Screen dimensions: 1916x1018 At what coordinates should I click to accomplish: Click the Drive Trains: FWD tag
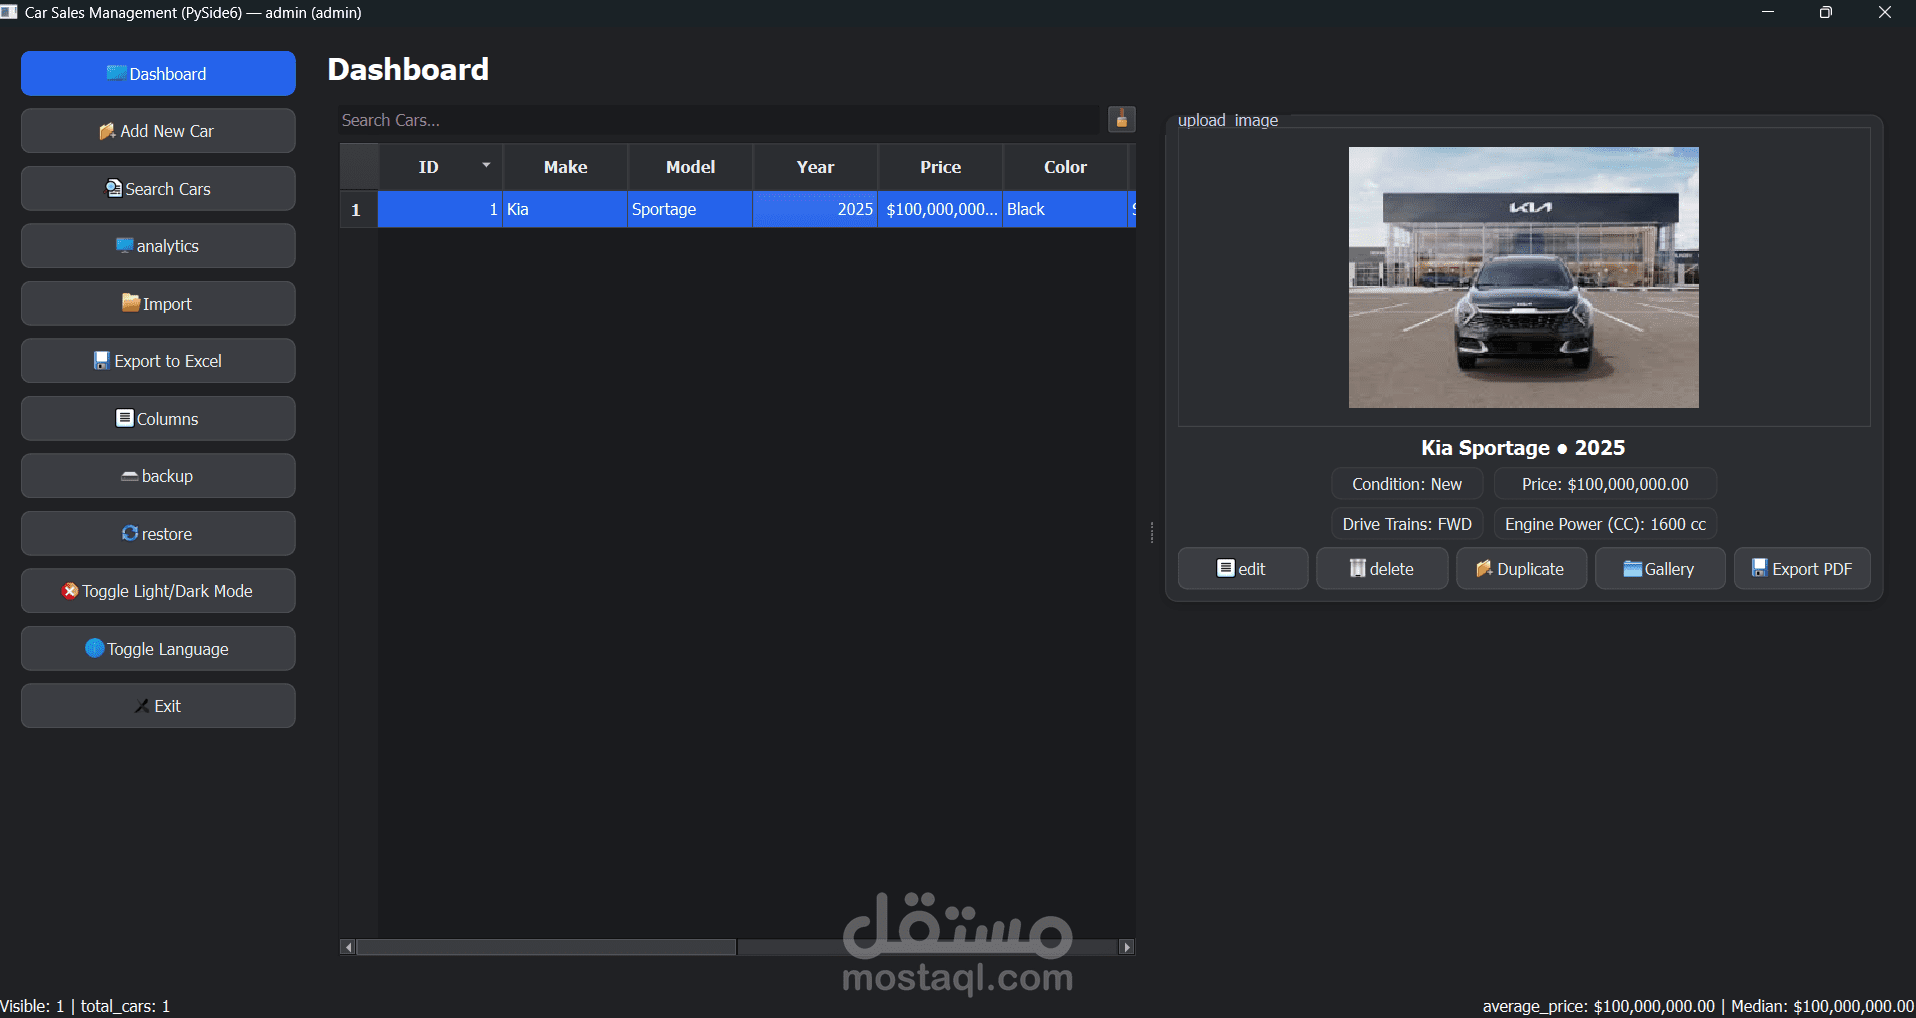[x=1407, y=524]
